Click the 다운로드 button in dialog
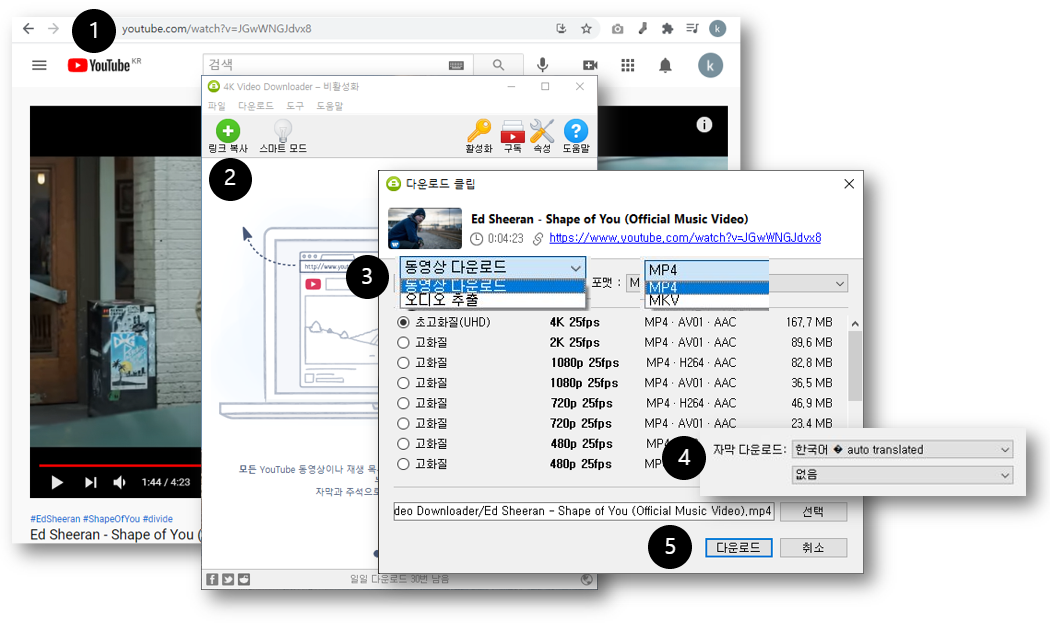1050x625 pixels. [x=739, y=547]
